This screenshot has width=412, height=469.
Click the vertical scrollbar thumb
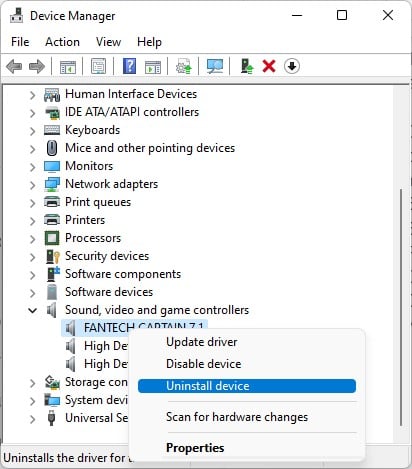[x=401, y=307]
